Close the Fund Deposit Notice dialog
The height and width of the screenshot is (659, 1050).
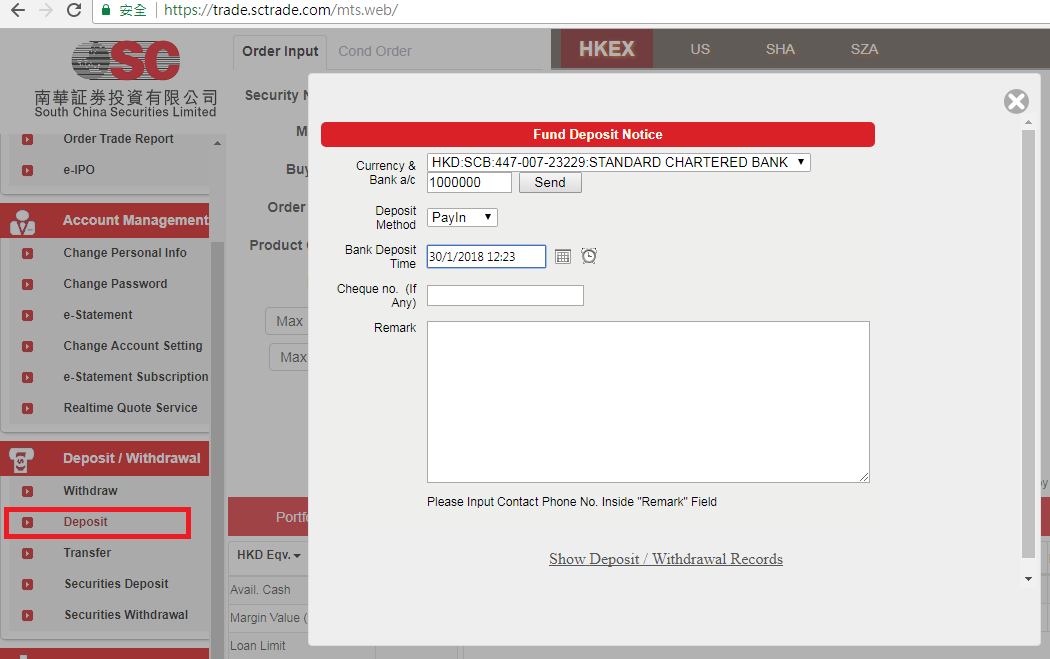[1016, 101]
